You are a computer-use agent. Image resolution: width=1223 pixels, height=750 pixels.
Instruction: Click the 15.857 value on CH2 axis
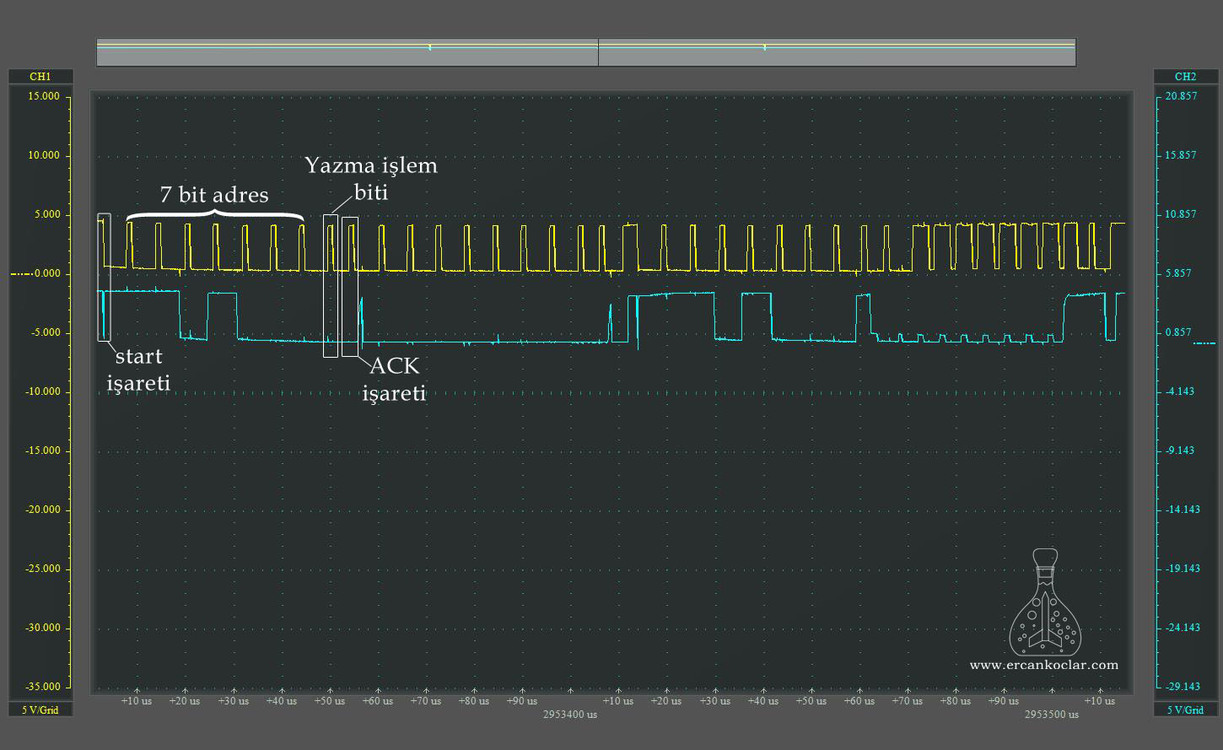pyautogui.click(x=1181, y=155)
